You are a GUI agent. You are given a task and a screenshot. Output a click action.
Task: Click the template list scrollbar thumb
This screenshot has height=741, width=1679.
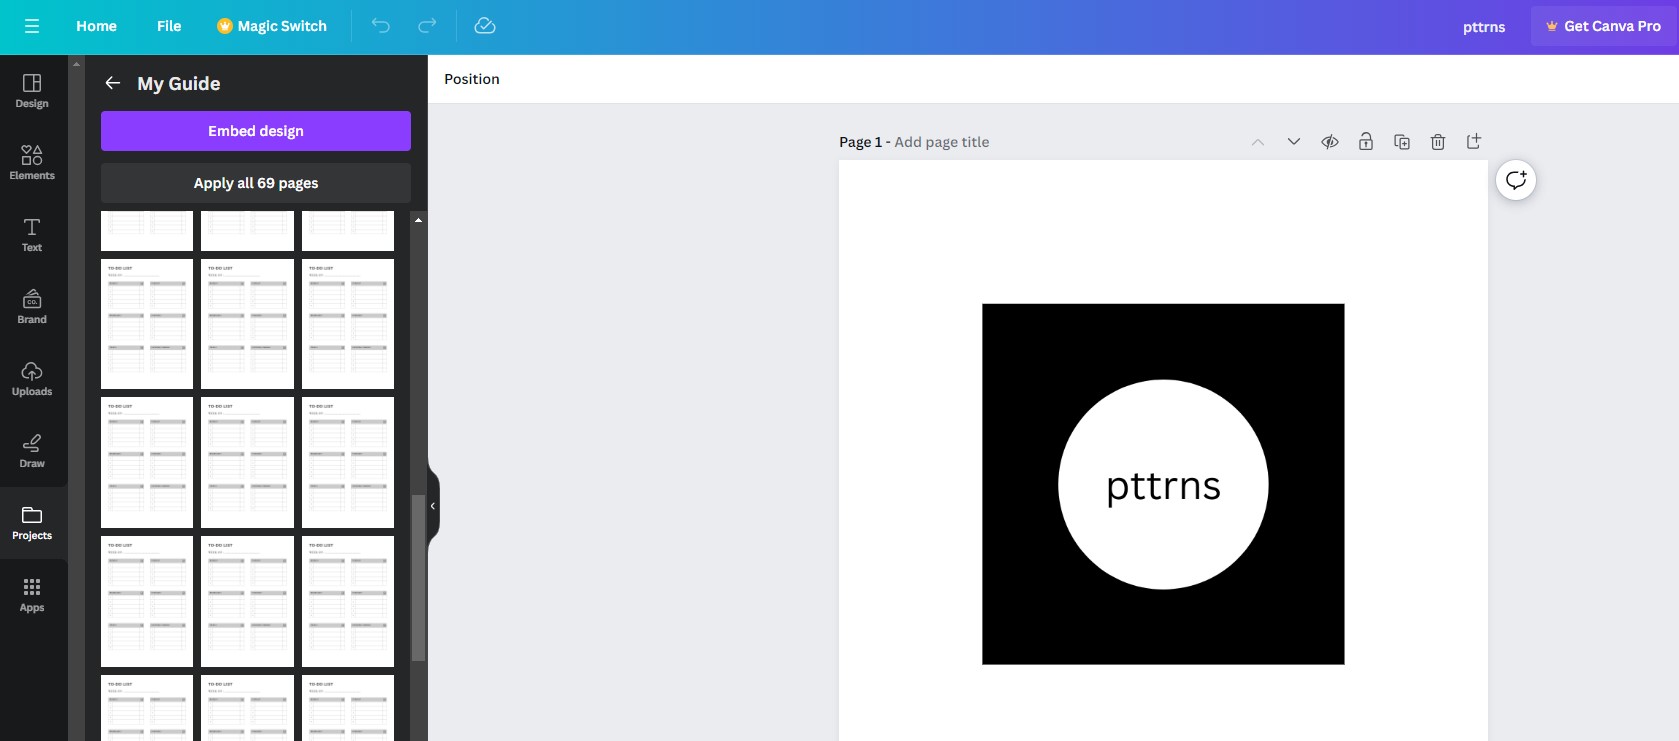[x=418, y=578]
